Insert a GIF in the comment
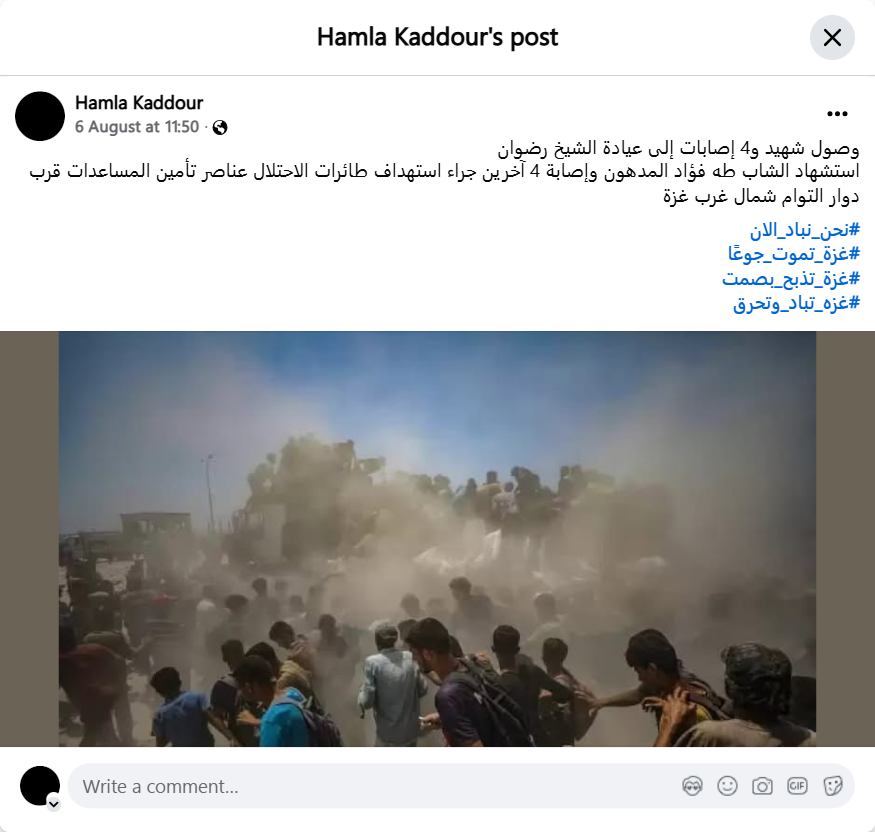Screen dimensions: 875x832 pos(797,786)
